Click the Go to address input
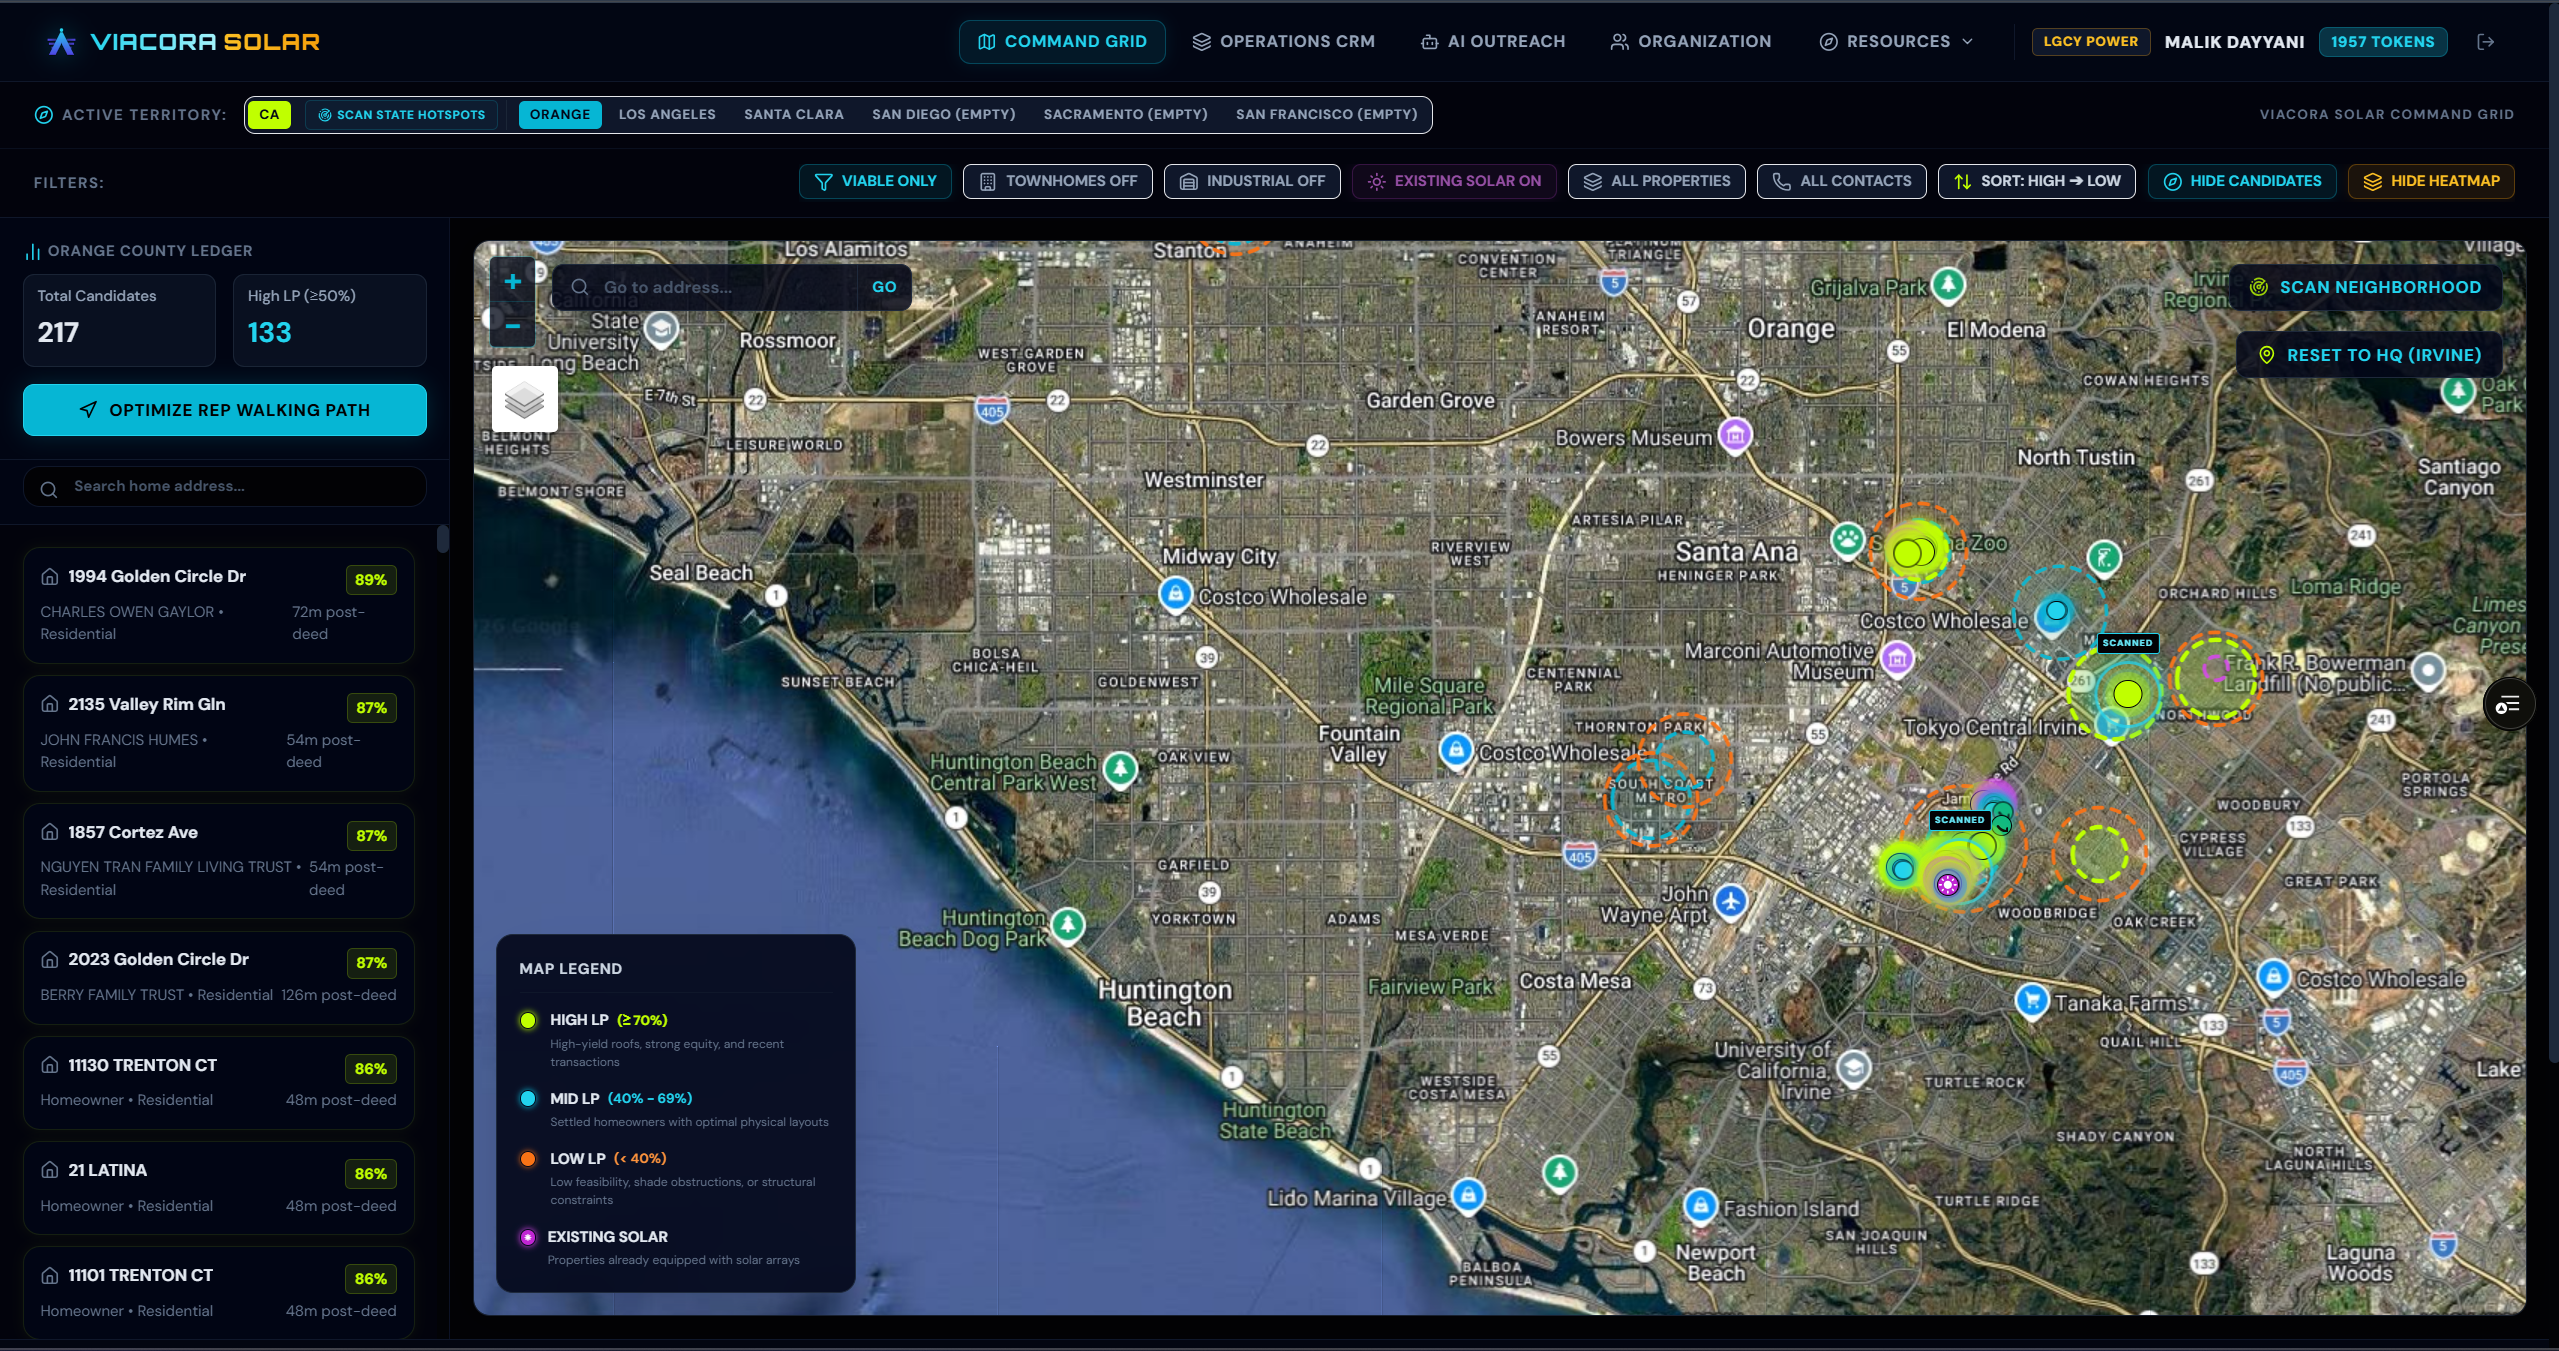2559x1351 pixels. click(x=730, y=287)
